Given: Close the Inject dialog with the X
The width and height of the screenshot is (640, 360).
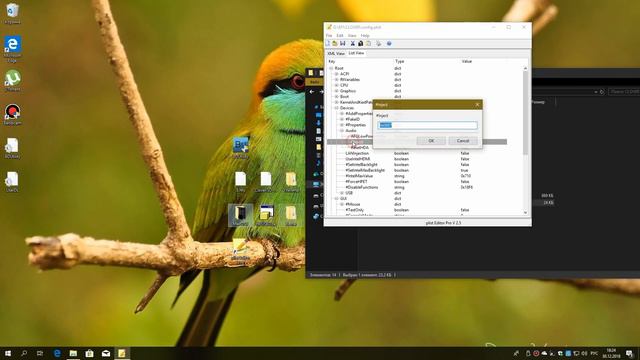Looking at the screenshot, I should point(477,105).
